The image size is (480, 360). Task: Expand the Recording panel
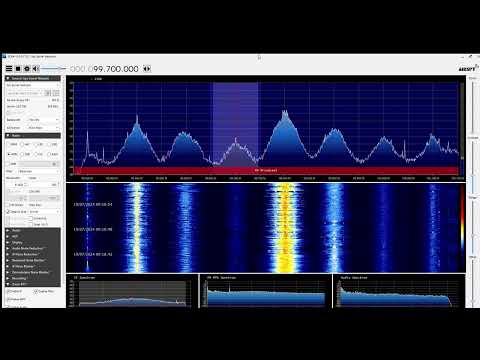coord(33,278)
